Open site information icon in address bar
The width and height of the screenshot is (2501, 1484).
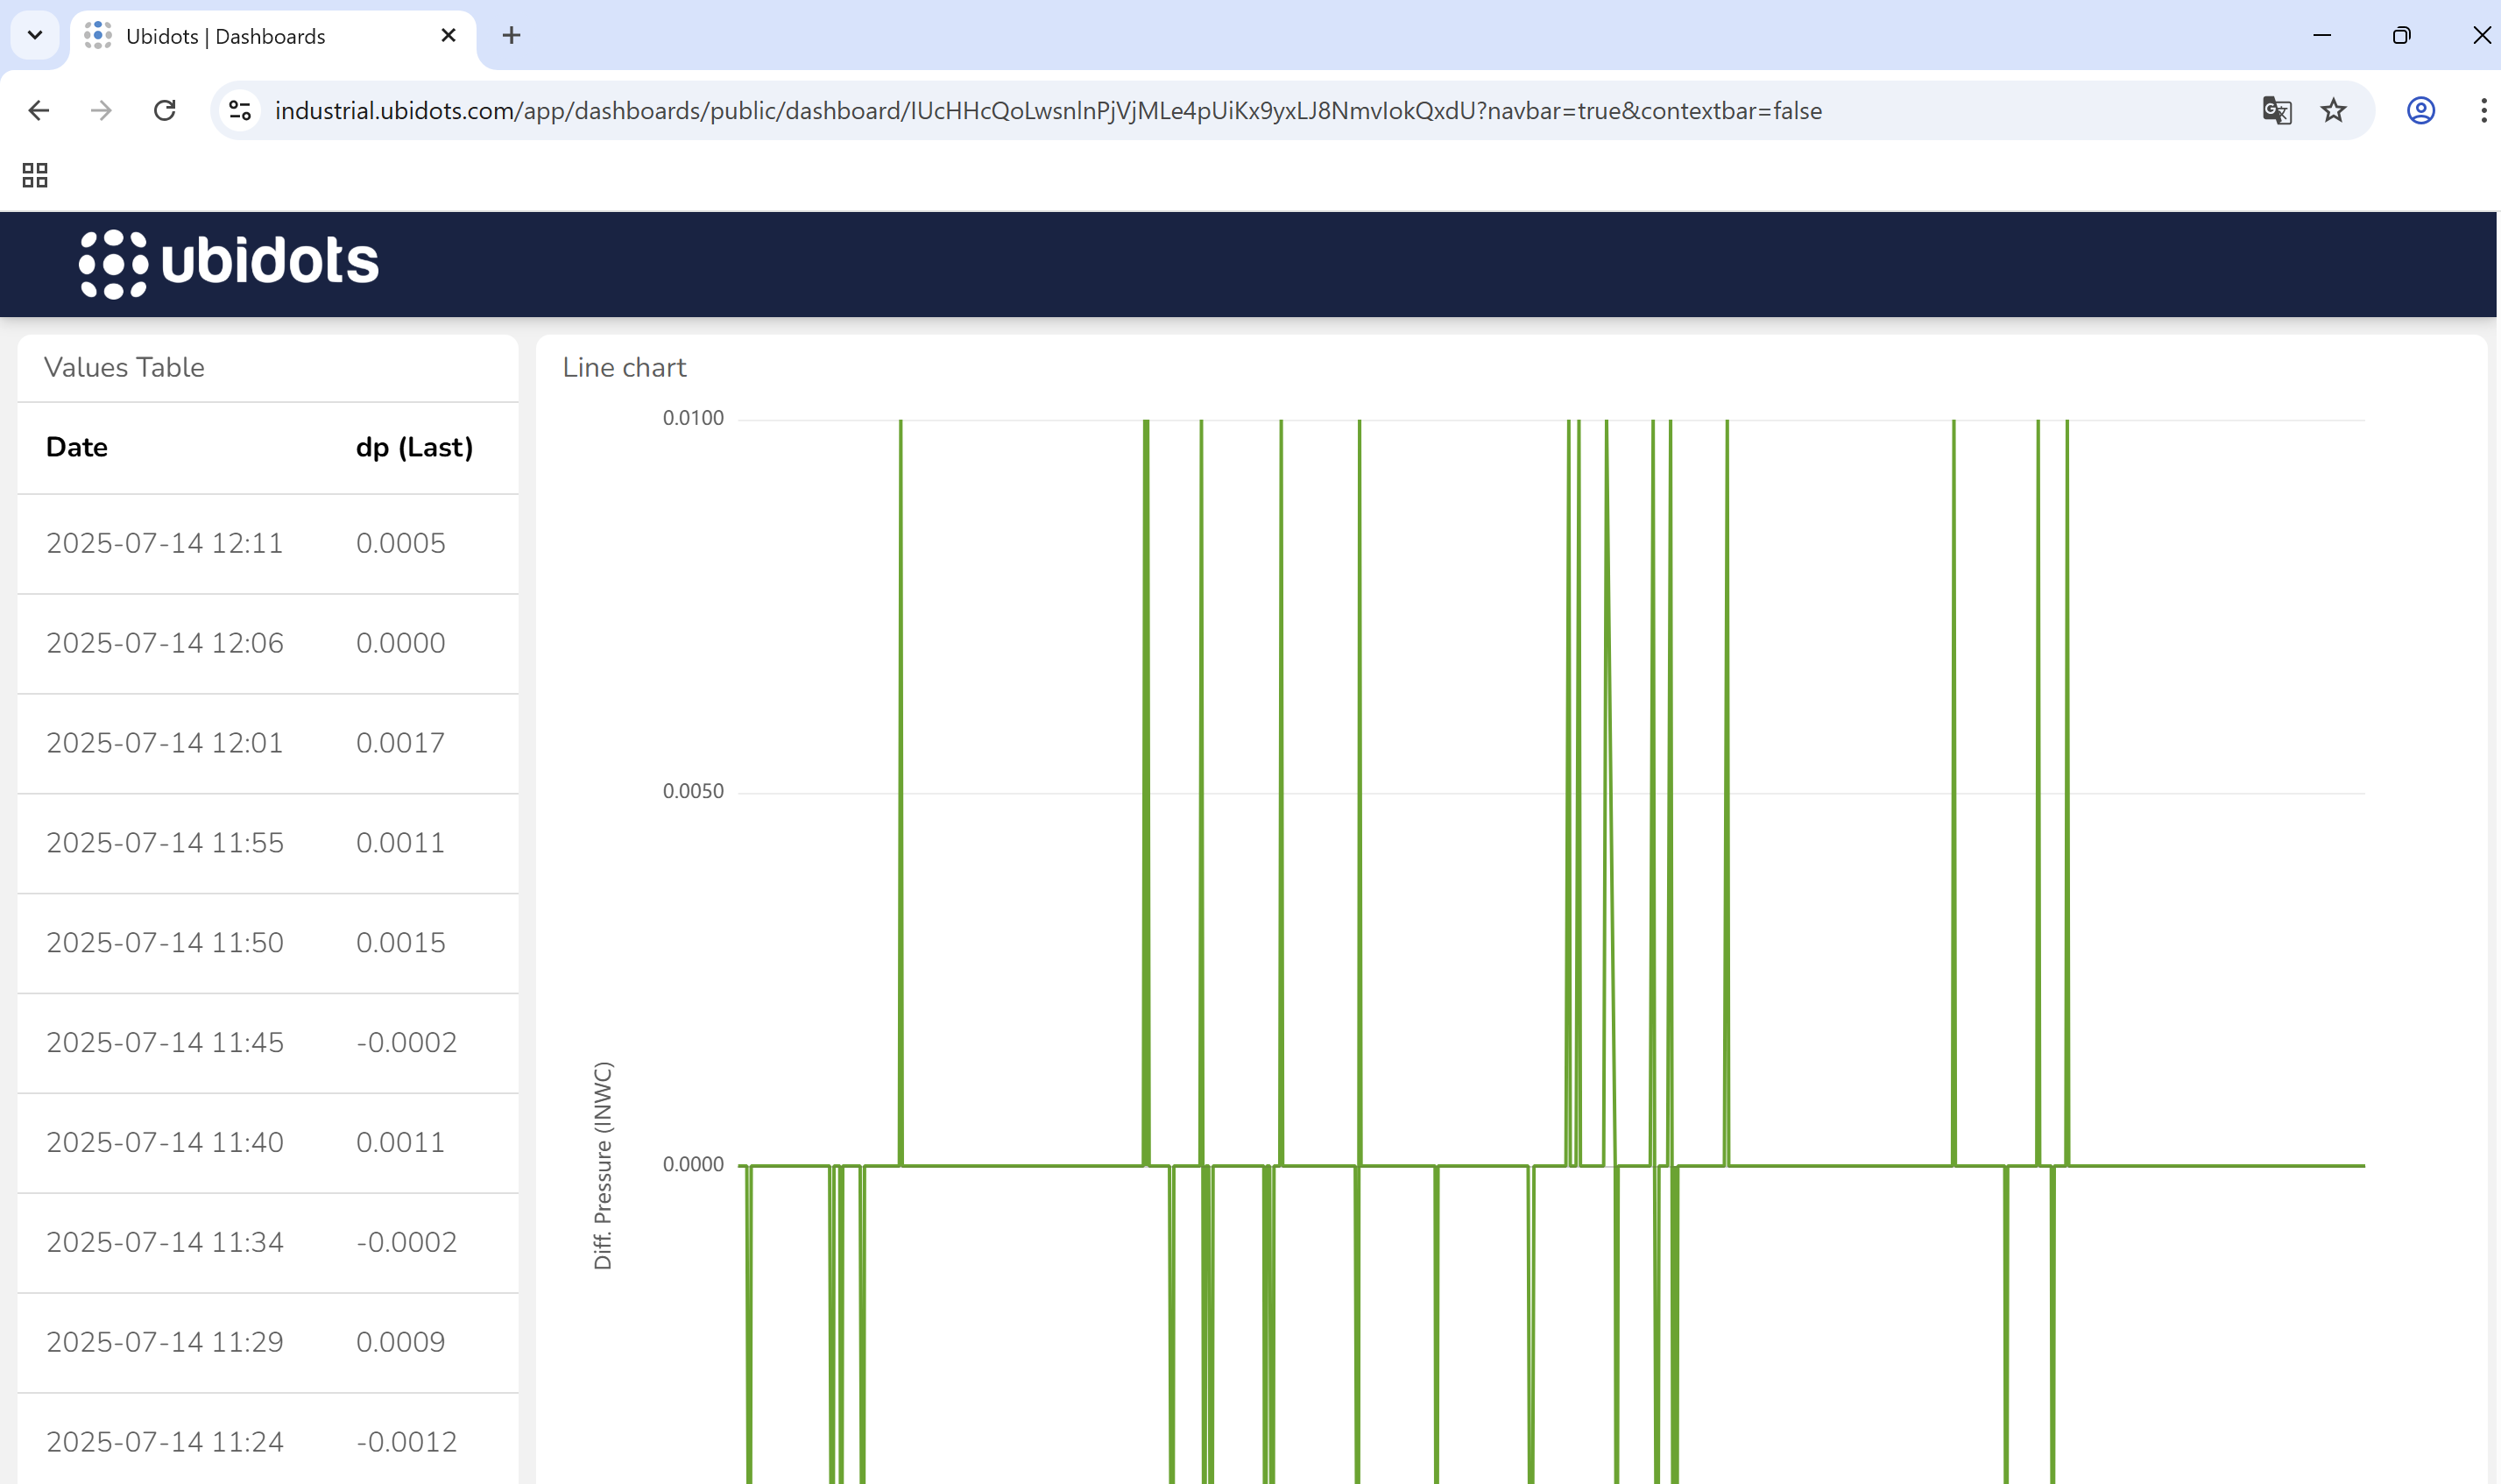click(x=240, y=110)
